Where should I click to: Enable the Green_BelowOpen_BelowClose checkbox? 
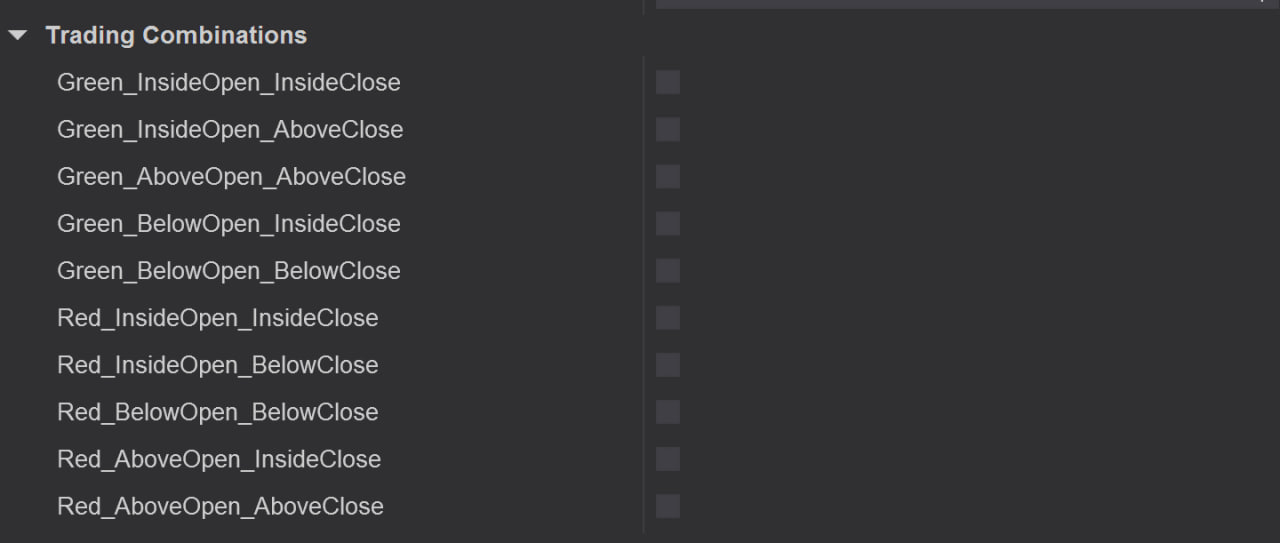668,270
